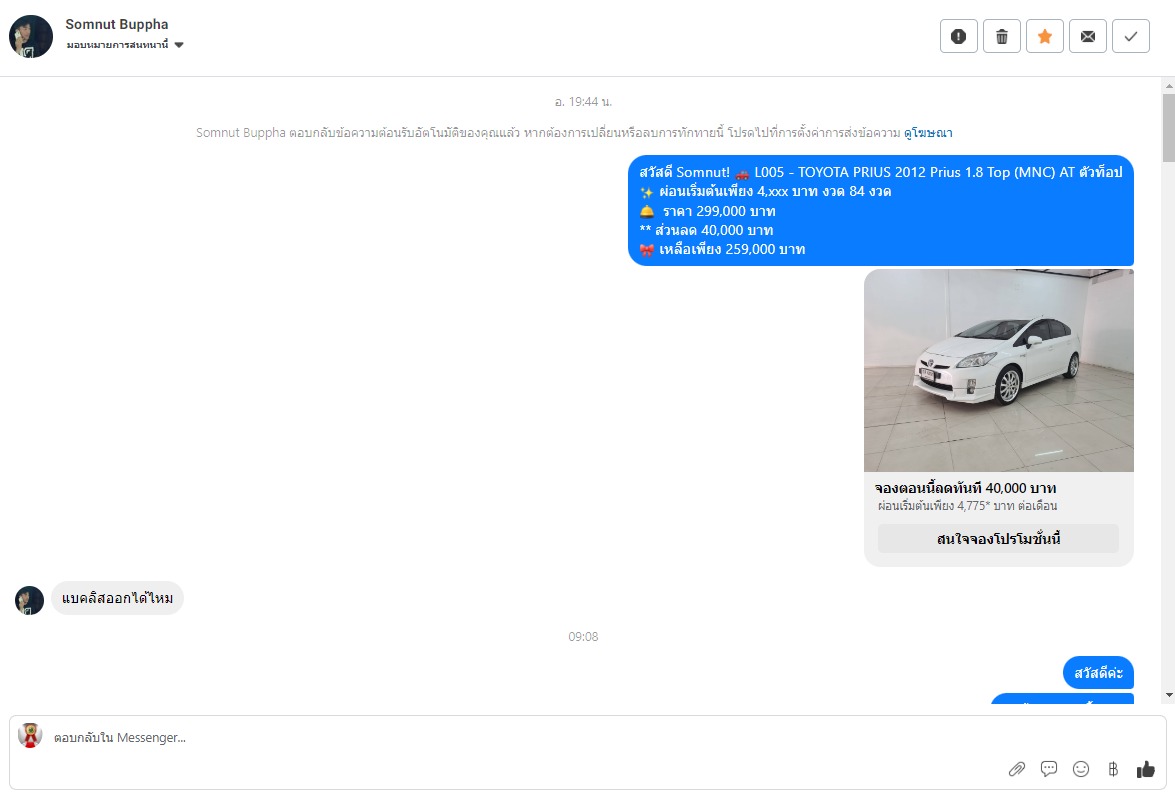Attach a file with paperclip icon
1175x798 pixels.
[1016, 769]
